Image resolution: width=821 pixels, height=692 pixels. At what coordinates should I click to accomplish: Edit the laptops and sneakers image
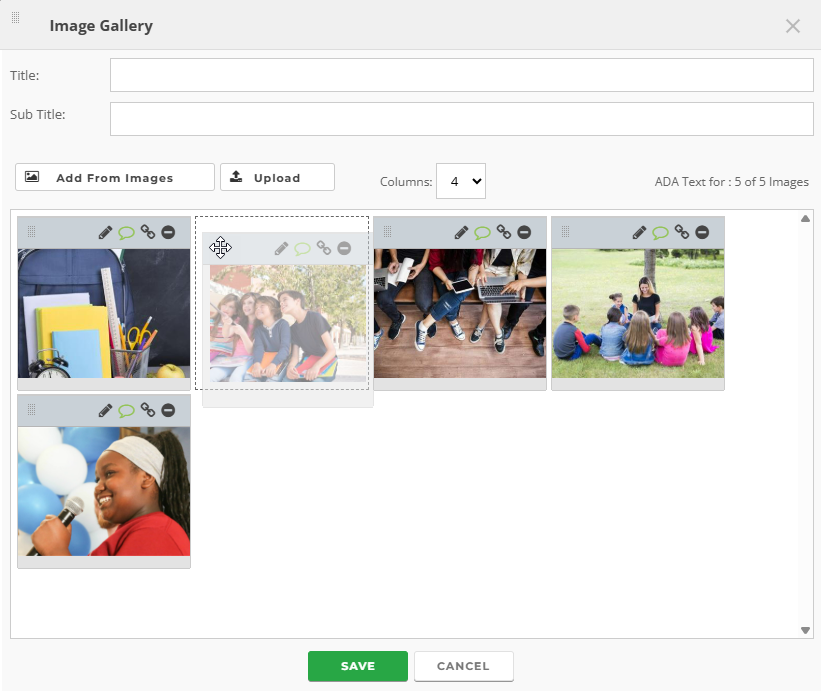(461, 232)
